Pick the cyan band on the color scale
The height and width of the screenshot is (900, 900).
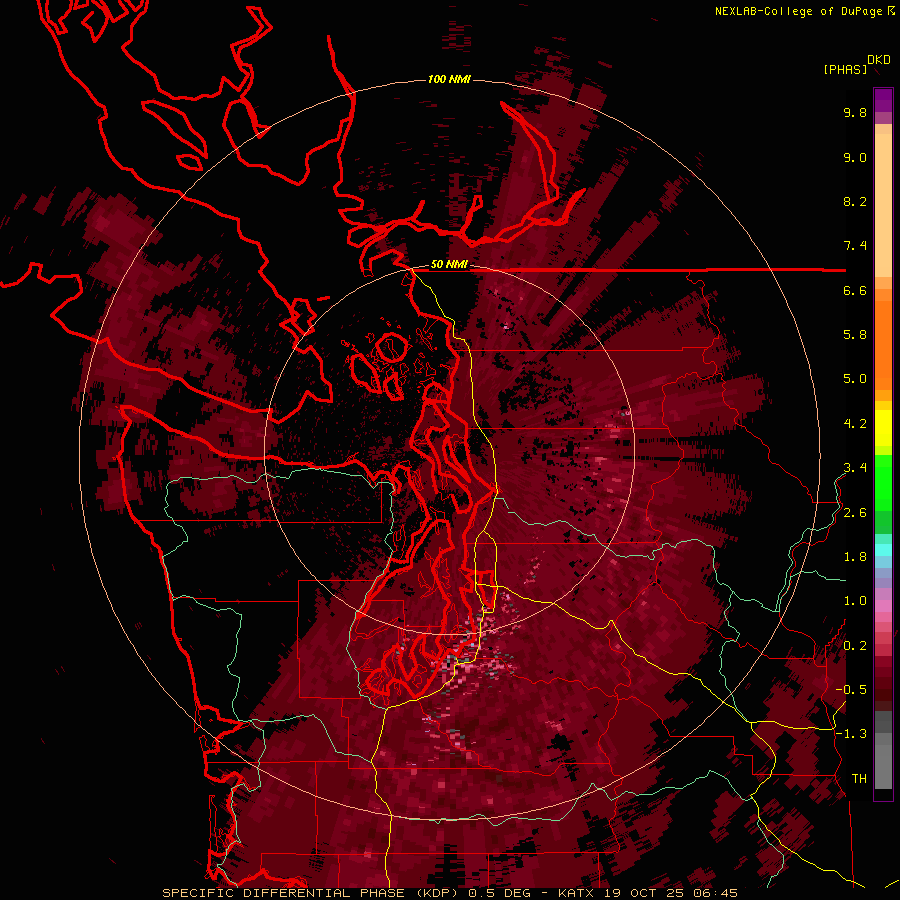tap(883, 550)
